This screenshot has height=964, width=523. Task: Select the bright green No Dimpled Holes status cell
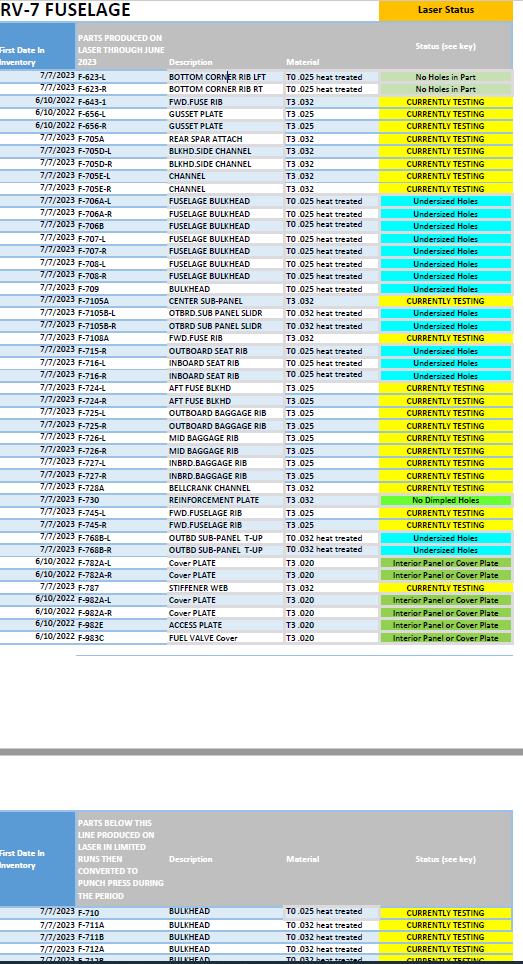click(446, 500)
